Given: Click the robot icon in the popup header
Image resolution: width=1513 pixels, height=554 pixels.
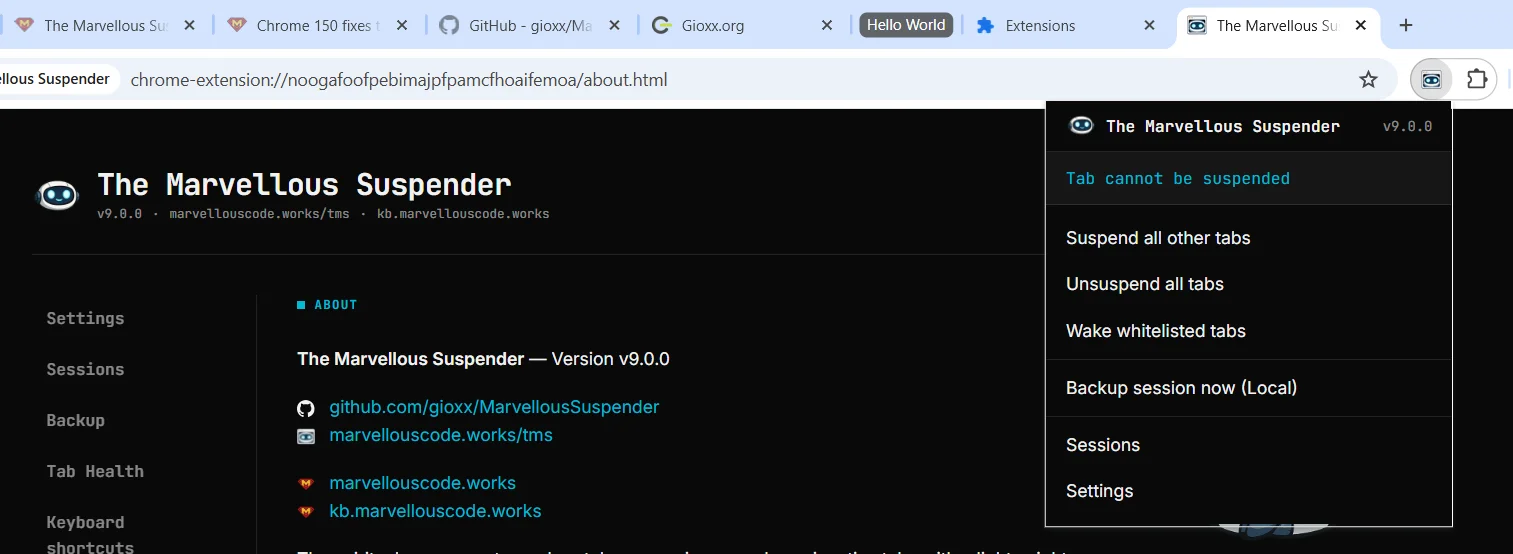Looking at the screenshot, I should tap(1081, 125).
